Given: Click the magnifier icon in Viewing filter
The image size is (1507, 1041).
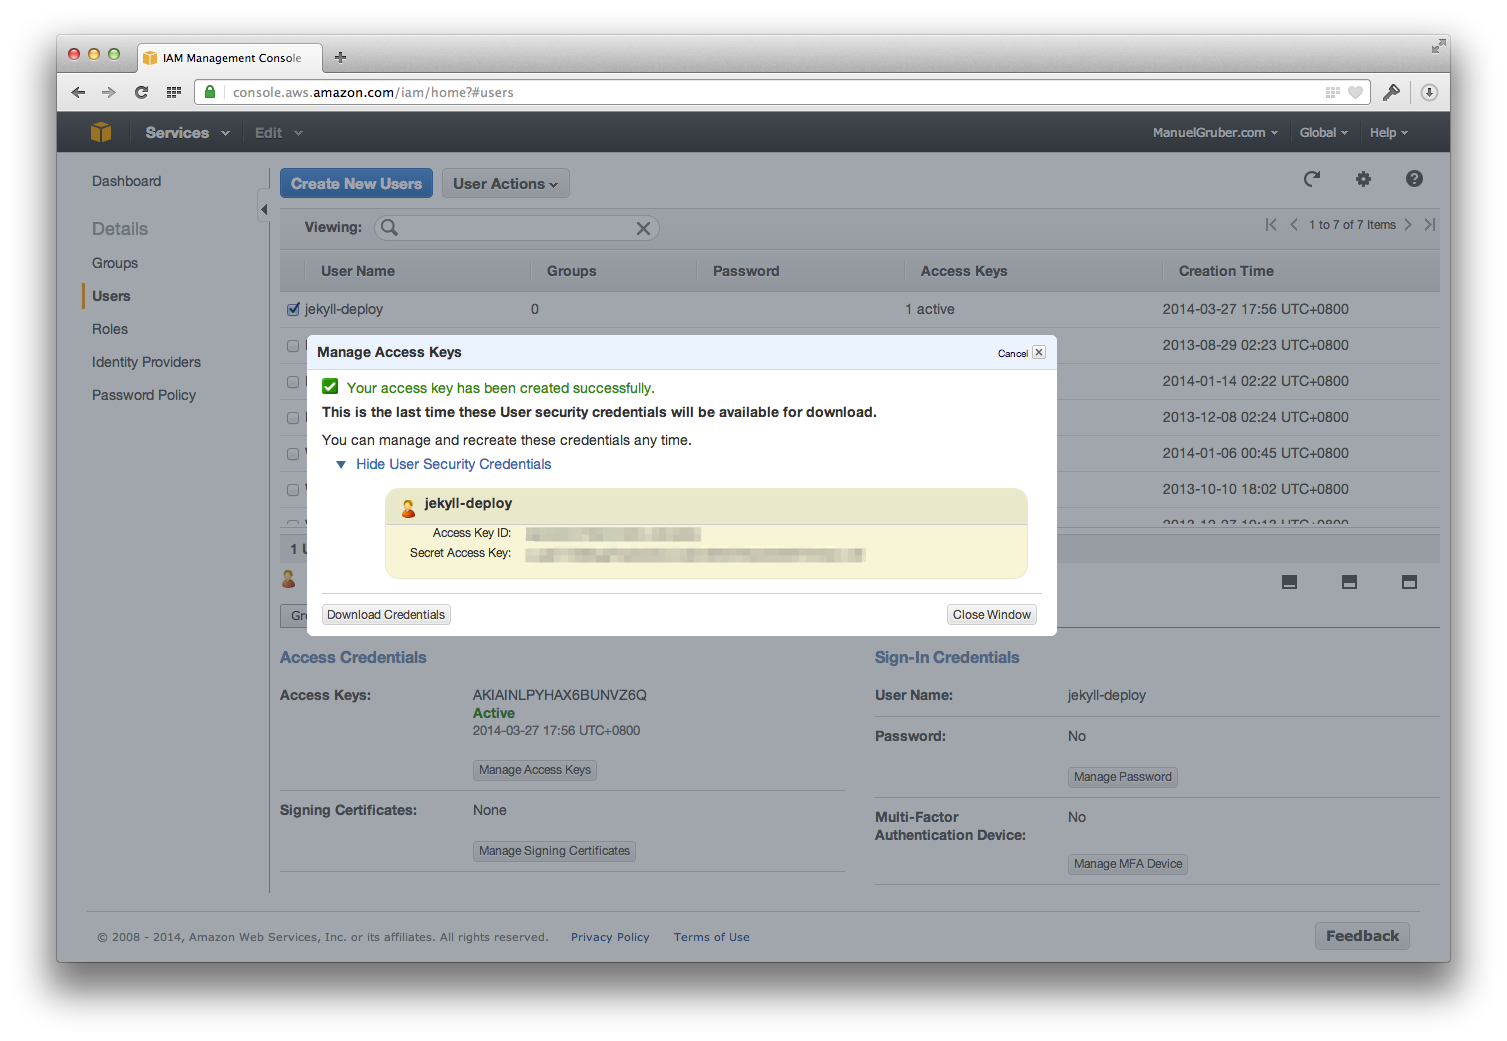Looking at the screenshot, I should coord(390,228).
